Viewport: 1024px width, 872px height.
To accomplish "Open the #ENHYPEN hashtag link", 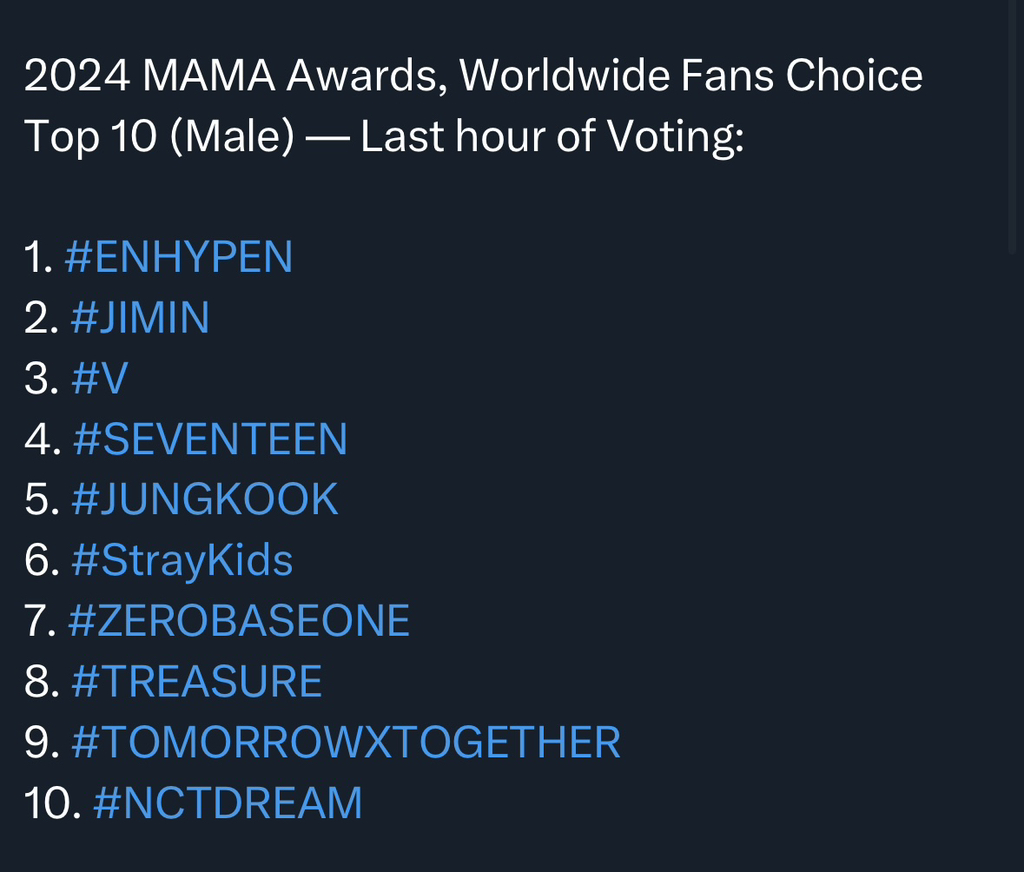I will [178, 258].
